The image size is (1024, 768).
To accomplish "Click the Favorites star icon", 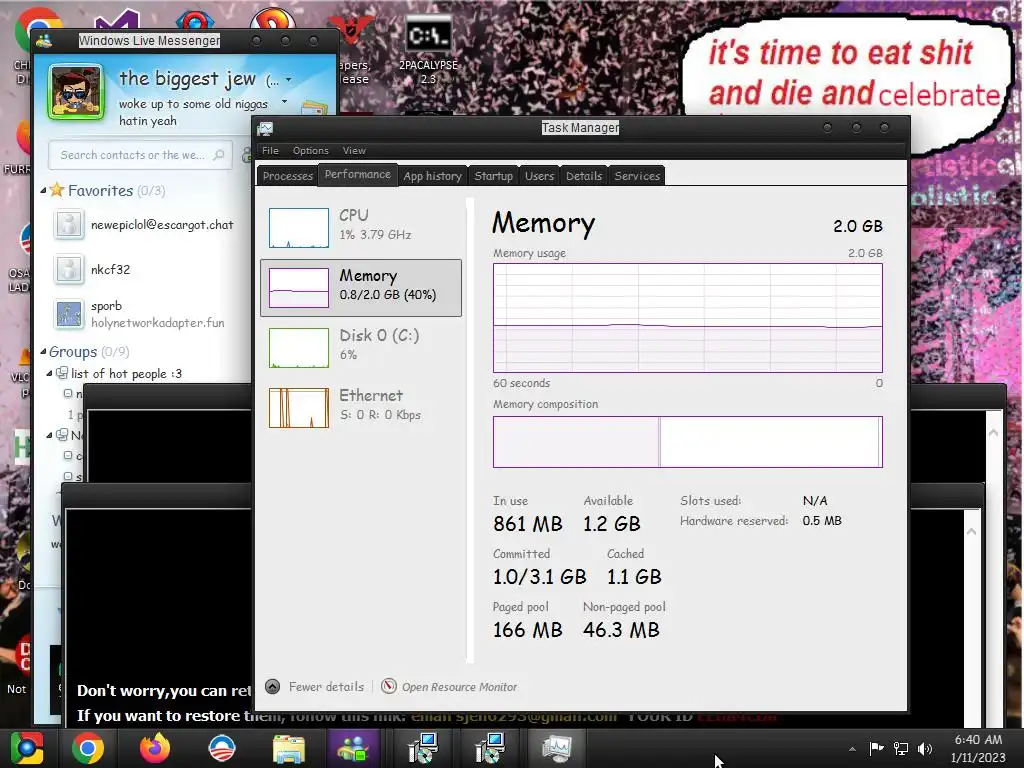I will [x=57, y=190].
